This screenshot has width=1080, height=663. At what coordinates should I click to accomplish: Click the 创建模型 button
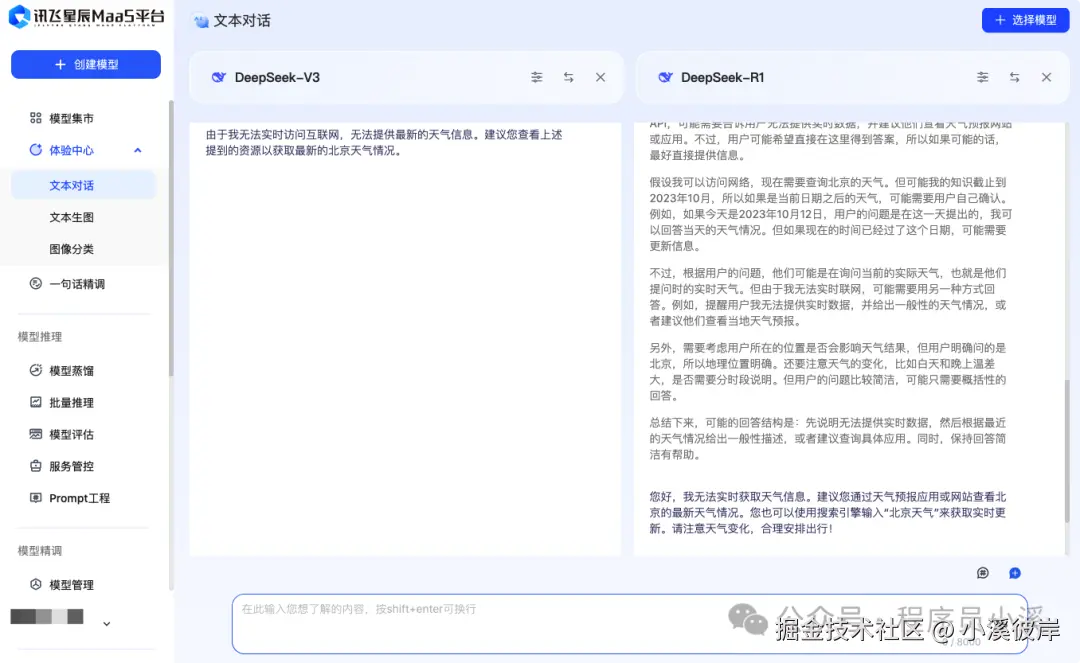tap(86, 64)
